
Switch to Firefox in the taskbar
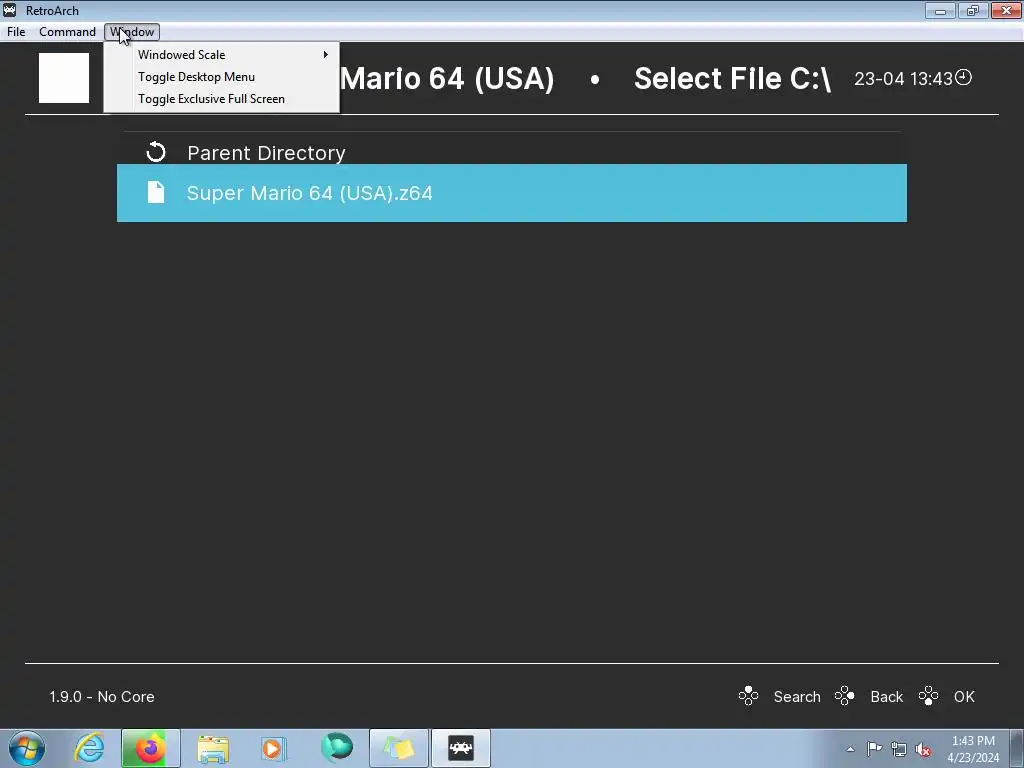coord(150,748)
